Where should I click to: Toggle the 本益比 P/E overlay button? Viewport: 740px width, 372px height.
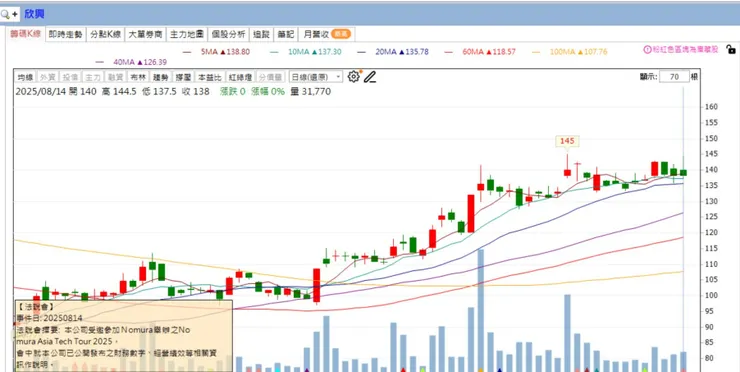pyautogui.click(x=210, y=77)
